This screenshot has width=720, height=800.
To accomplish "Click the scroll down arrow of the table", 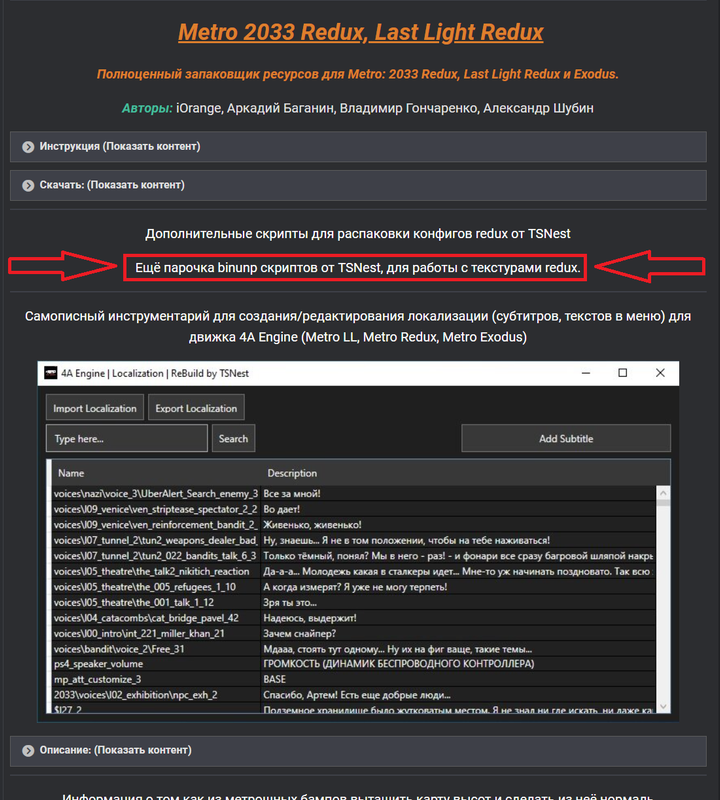I will pyautogui.click(x=663, y=707).
